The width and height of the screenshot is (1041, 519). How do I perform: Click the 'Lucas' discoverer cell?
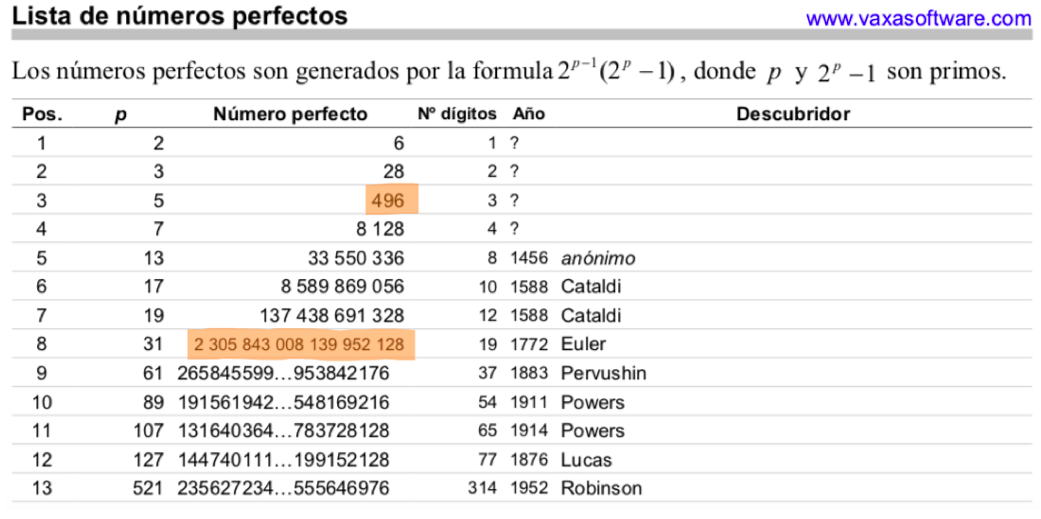click(x=586, y=460)
